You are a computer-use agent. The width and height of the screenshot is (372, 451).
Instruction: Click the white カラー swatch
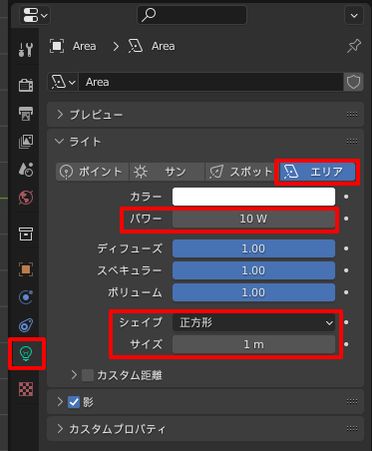click(254, 197)
